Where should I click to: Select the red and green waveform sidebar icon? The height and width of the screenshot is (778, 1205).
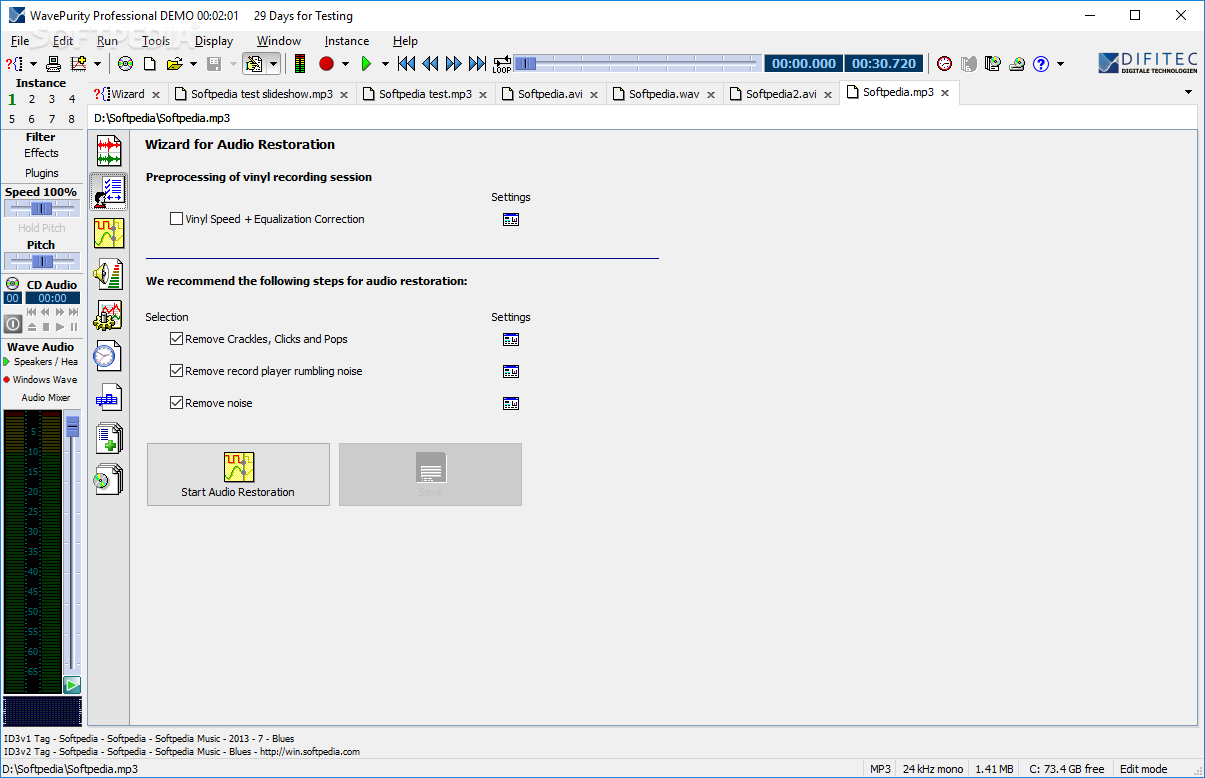pos(108,151)
